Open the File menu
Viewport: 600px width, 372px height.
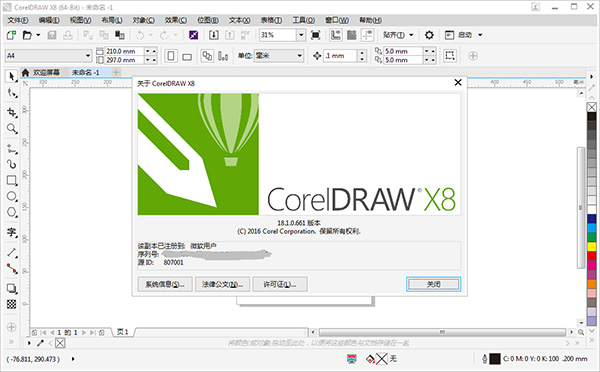tap(18, 20)
